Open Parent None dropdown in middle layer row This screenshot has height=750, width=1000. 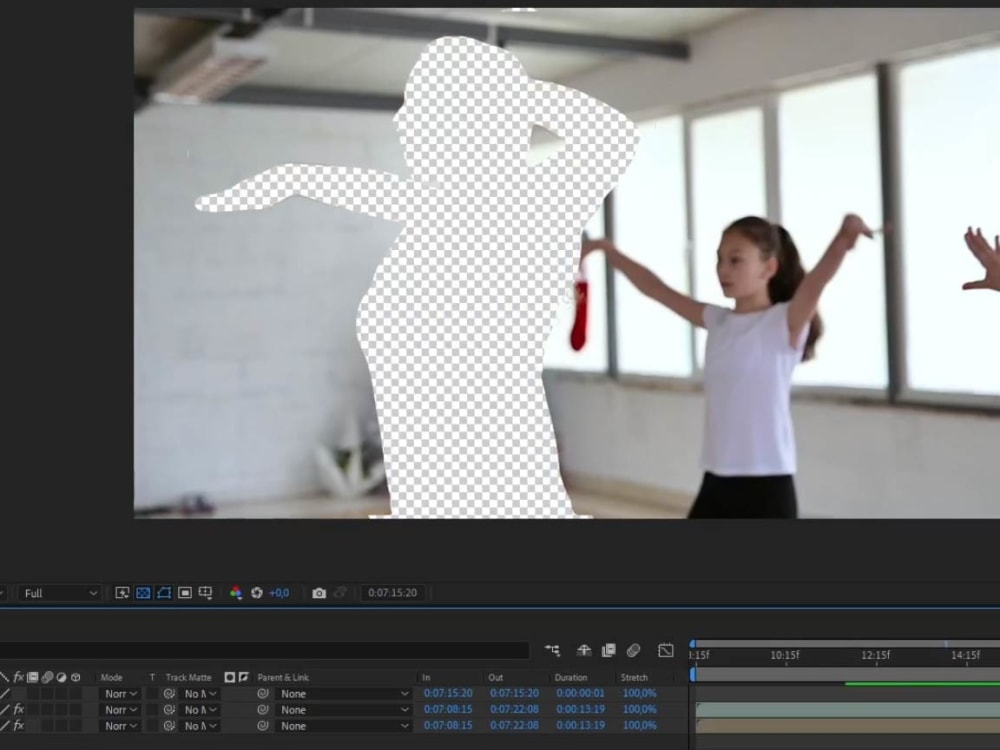[x=344, y=709]
